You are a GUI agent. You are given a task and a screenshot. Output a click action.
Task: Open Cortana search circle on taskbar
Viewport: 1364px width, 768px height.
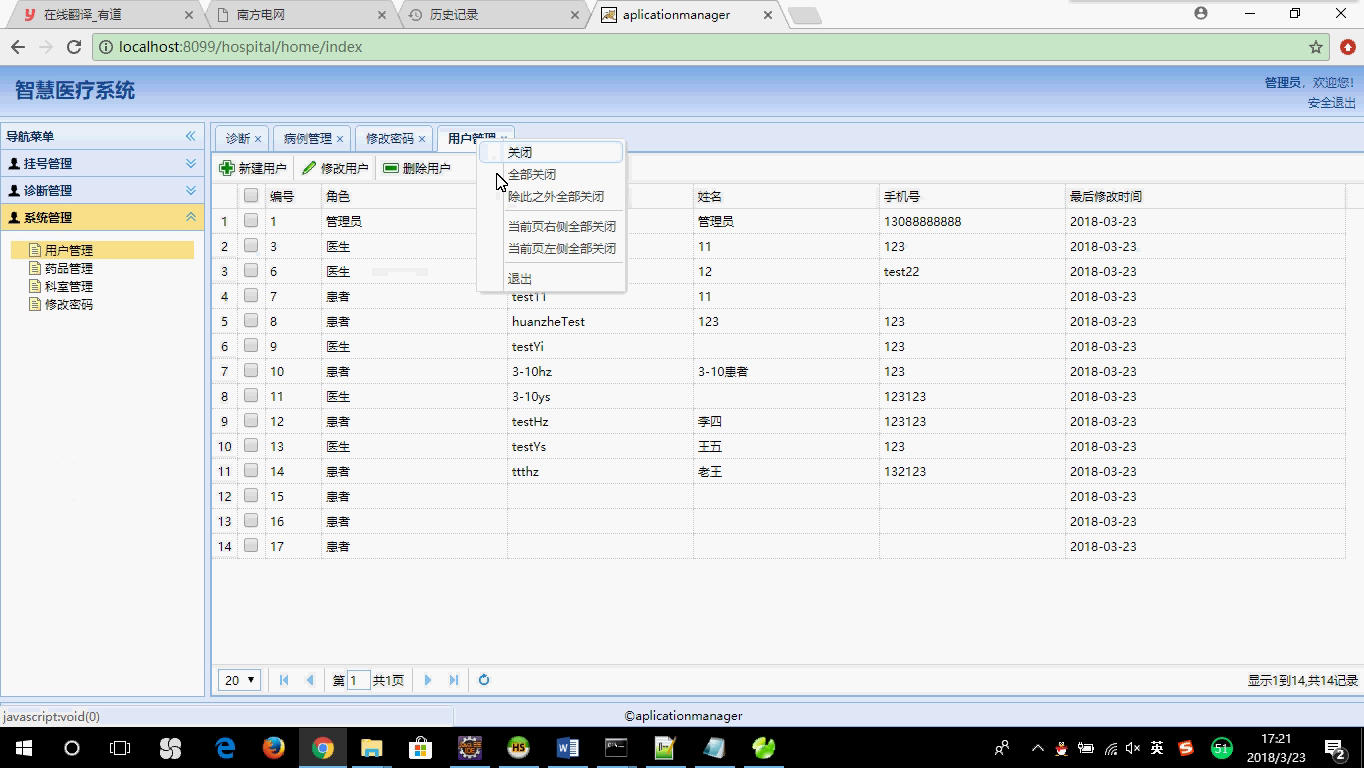click(x=72, y=747)
